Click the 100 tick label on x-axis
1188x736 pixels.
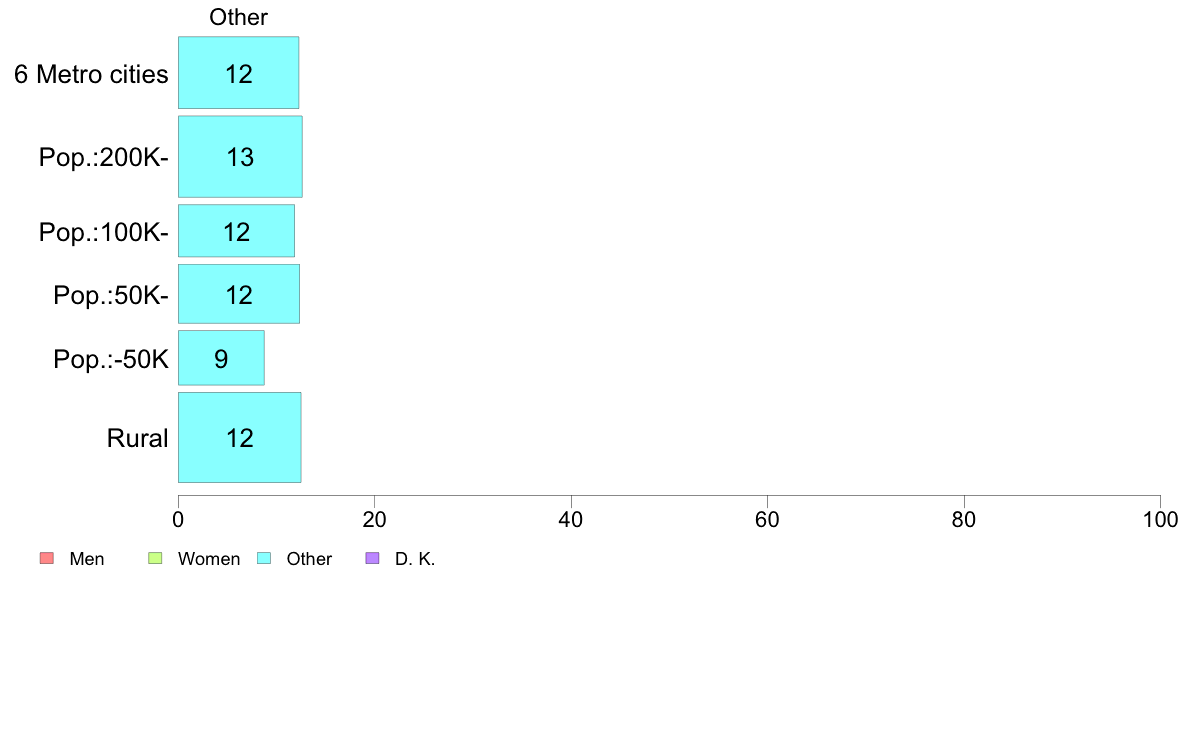click(x=1160, y=520)
